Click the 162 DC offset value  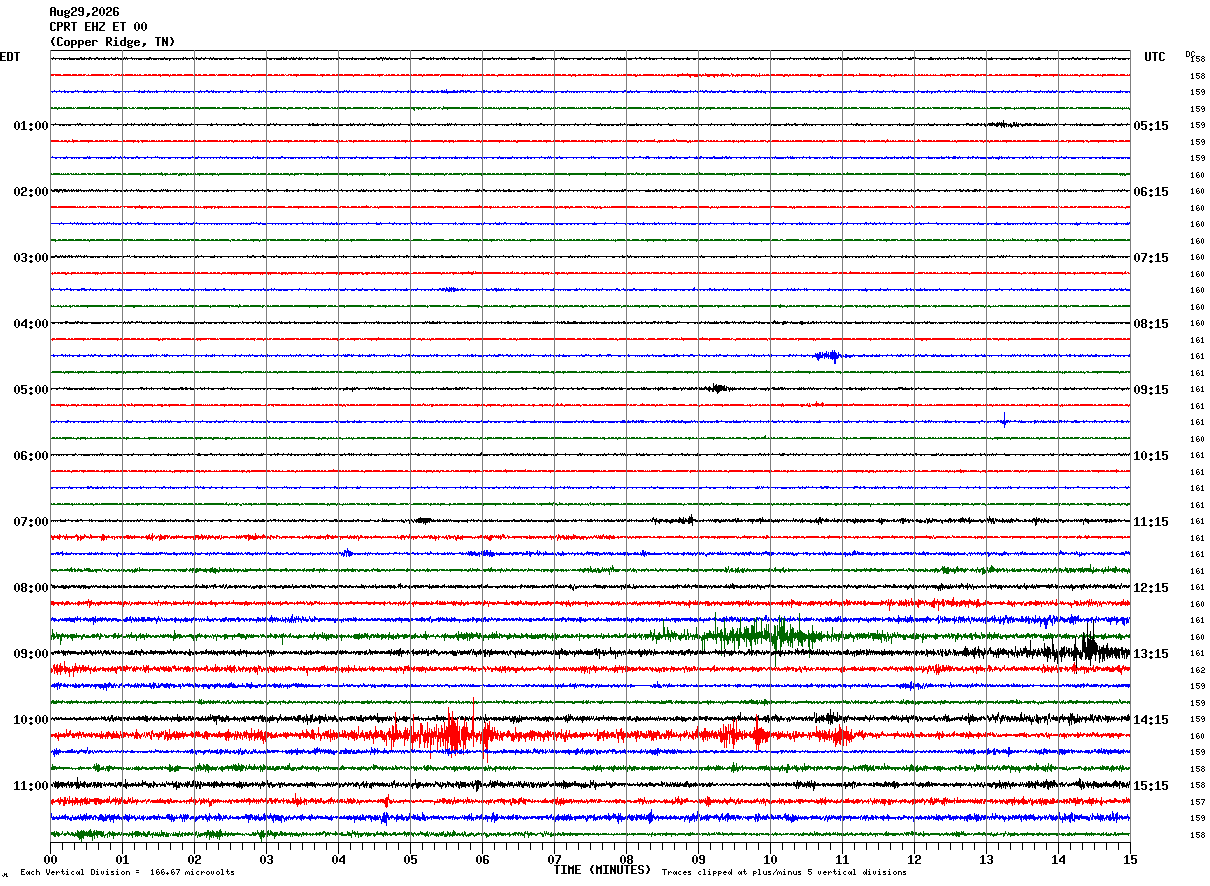click(x=1197, y=670)
